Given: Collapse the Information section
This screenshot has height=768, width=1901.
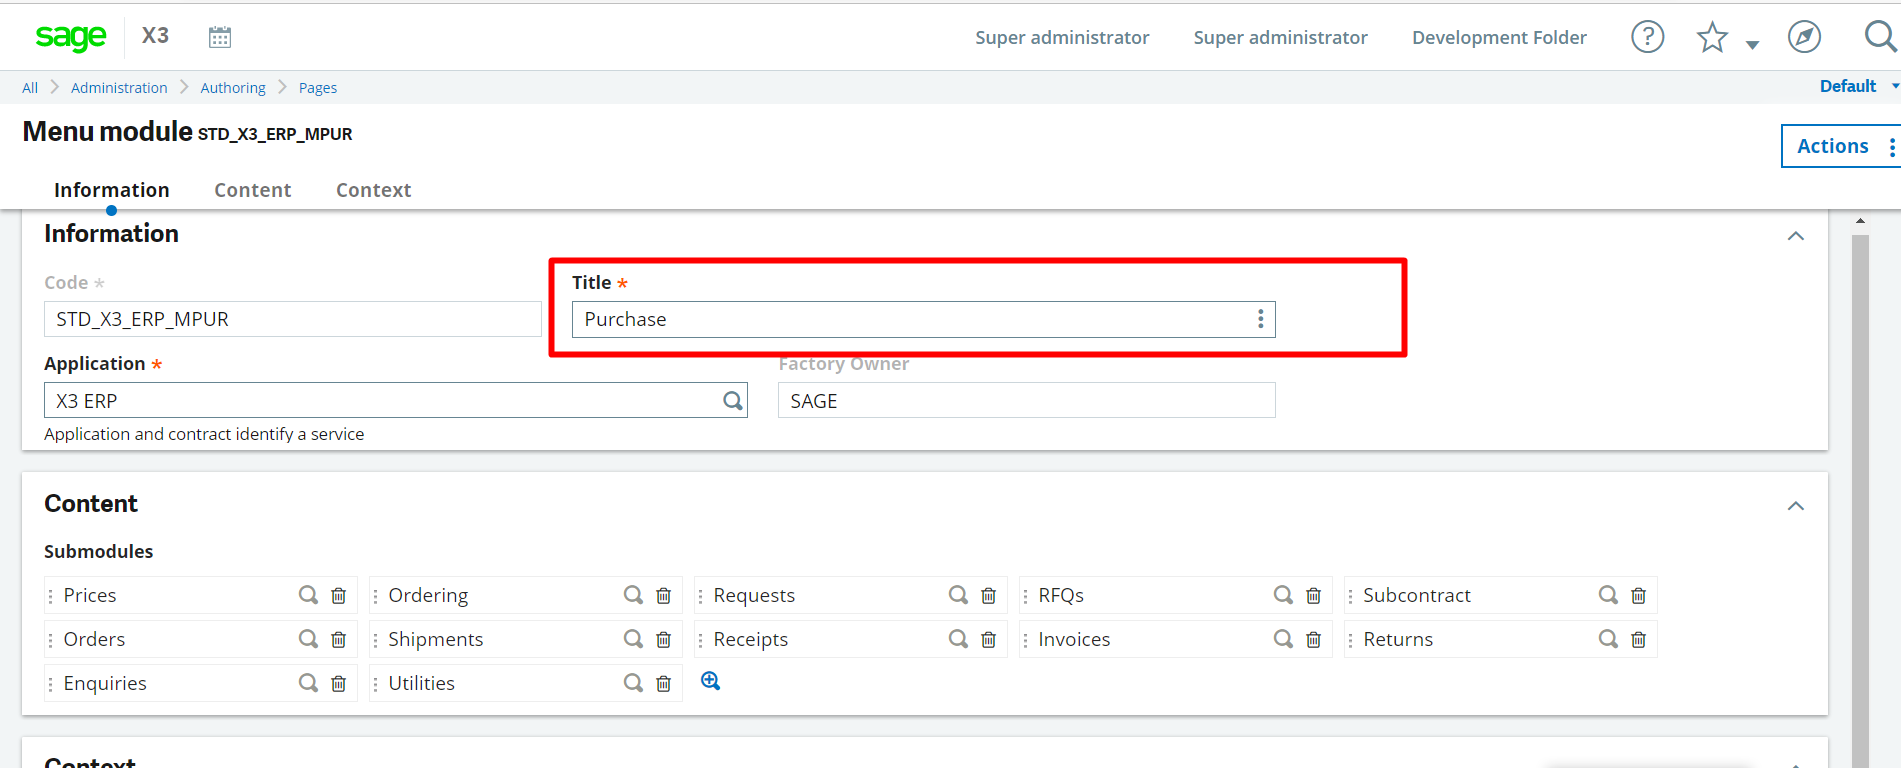Looking at the screenshot, I should [1796, 236].
